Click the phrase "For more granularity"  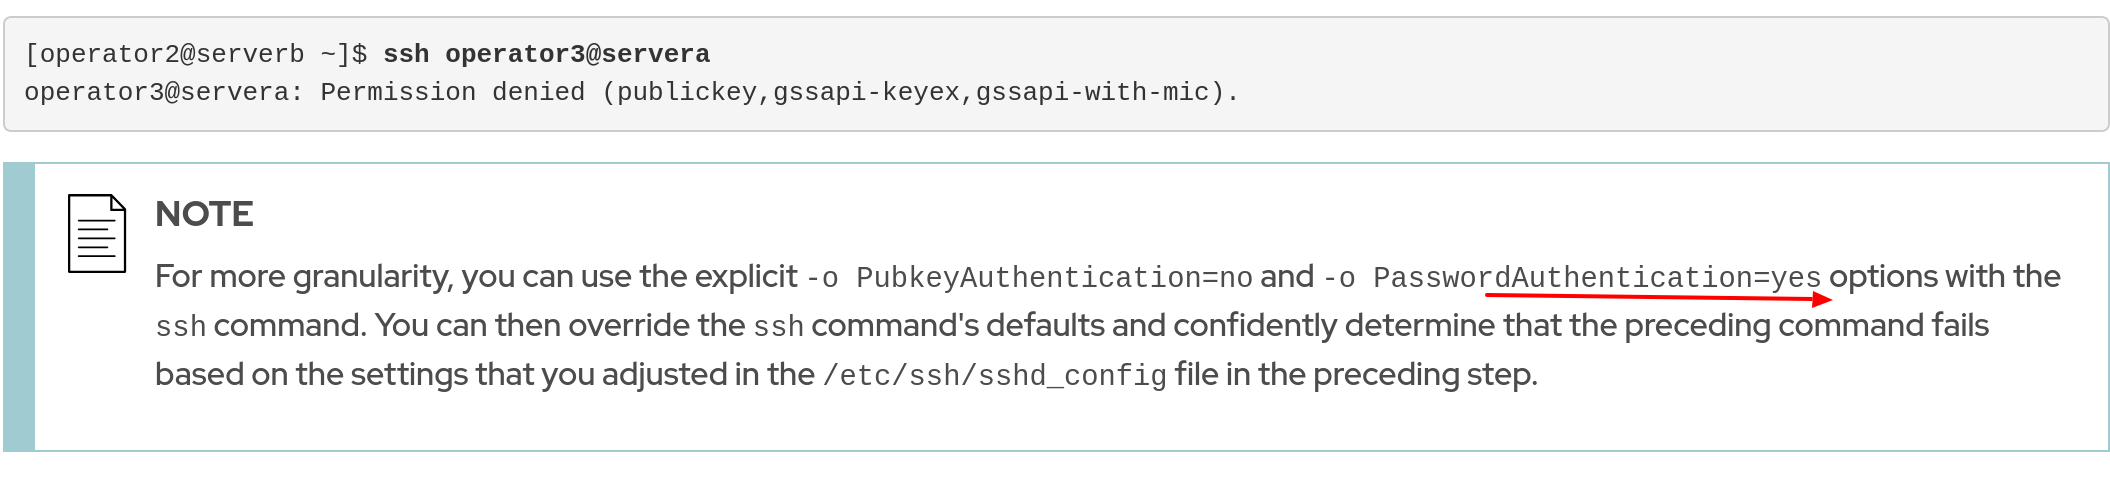(302, 276)
